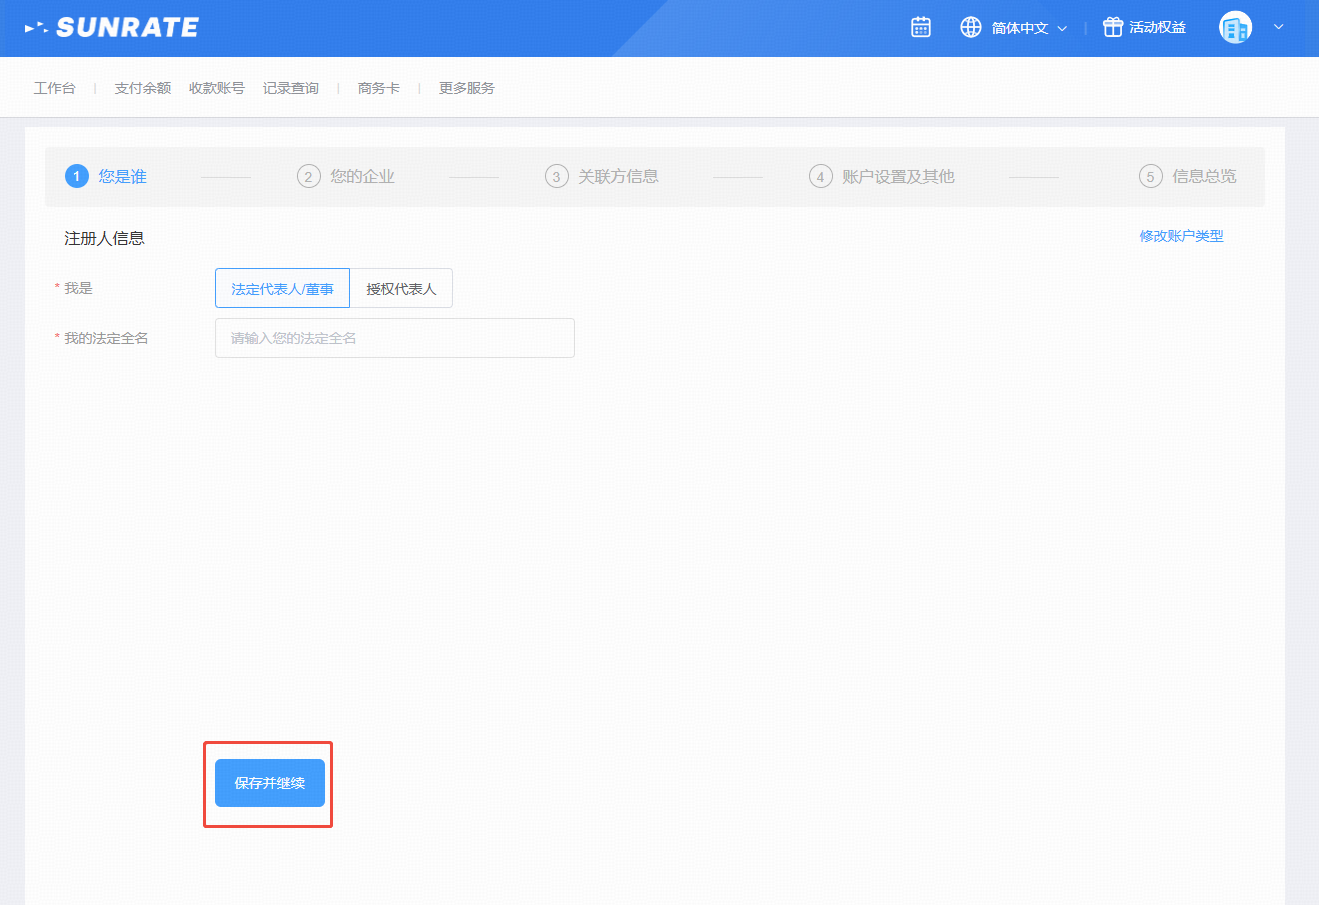
Task: Open the 更多服务 menu
Action: pyautogui.click(x=466, y=88)
